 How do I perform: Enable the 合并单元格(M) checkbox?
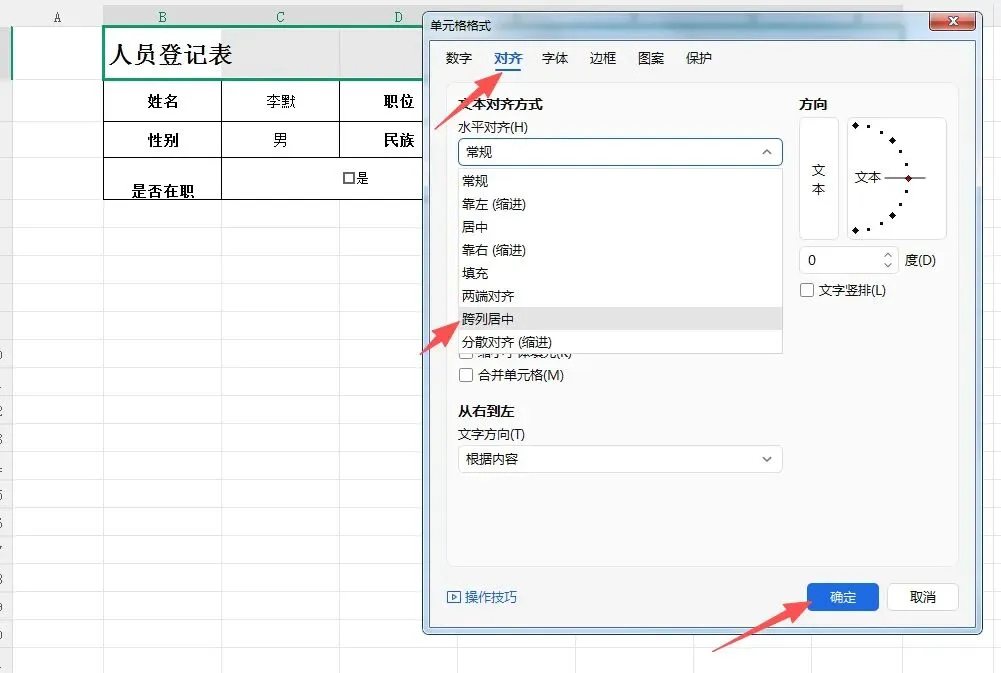click(x=466, y=375)
